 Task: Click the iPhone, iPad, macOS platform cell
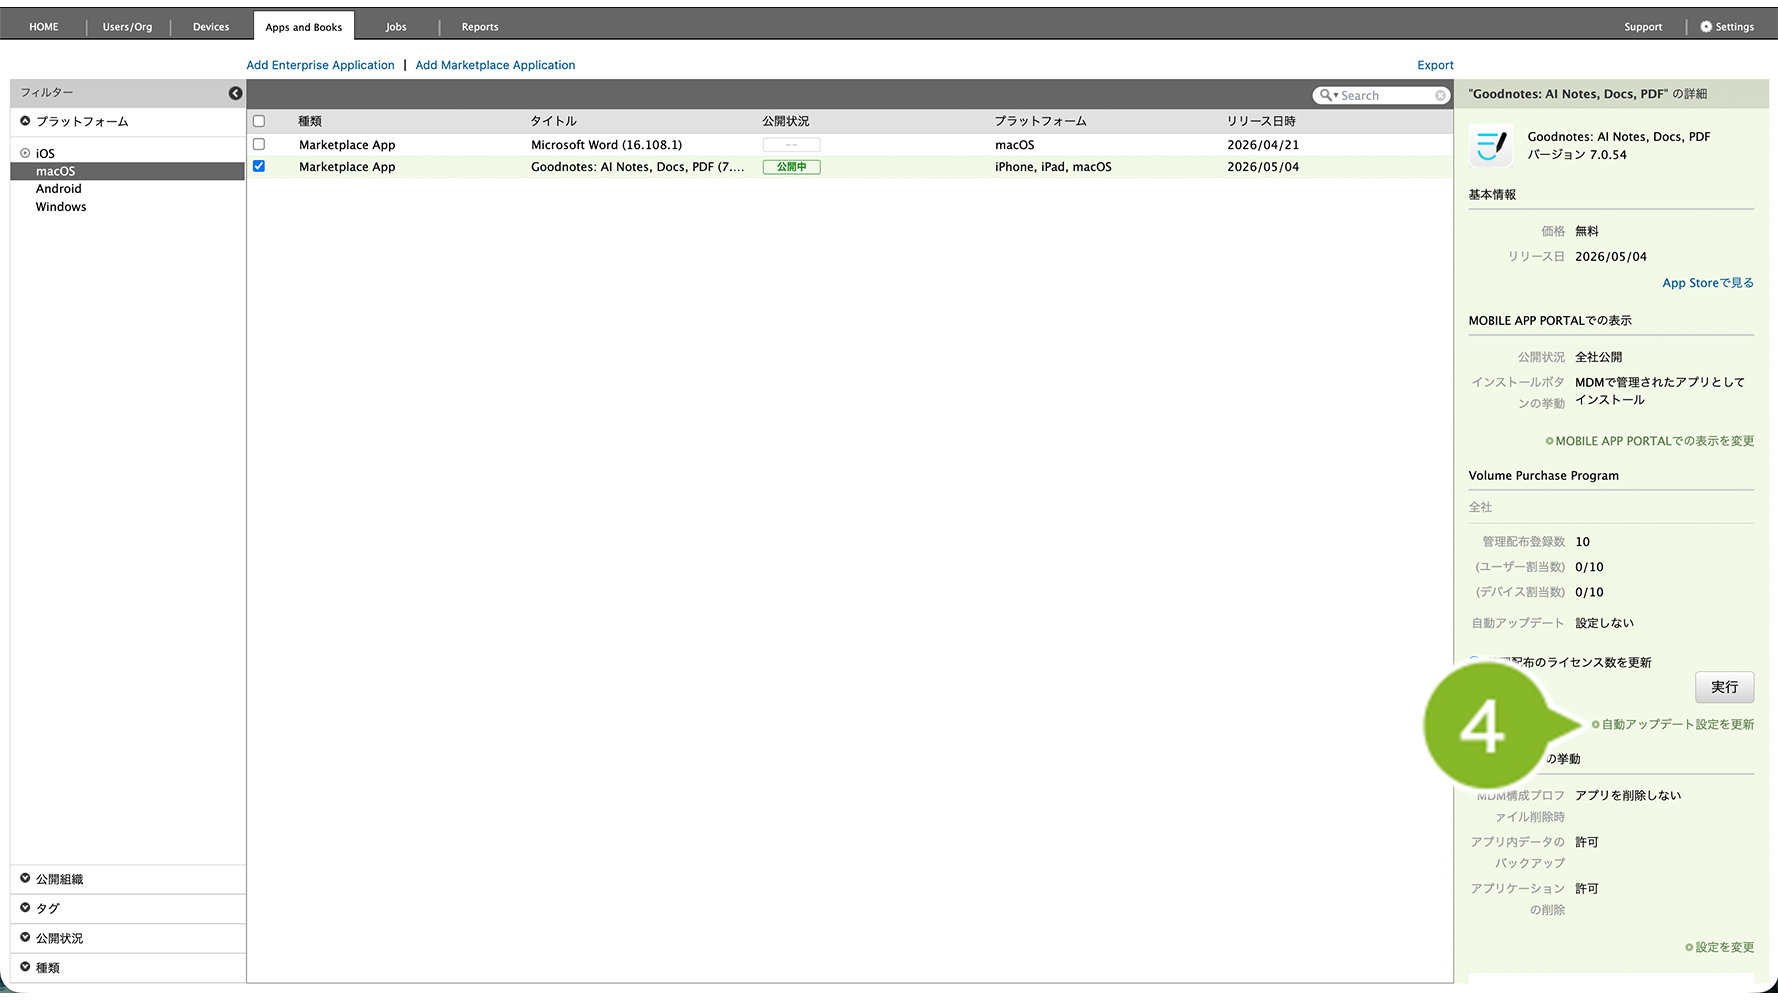pyautogui.click(x=1053, y=167)
